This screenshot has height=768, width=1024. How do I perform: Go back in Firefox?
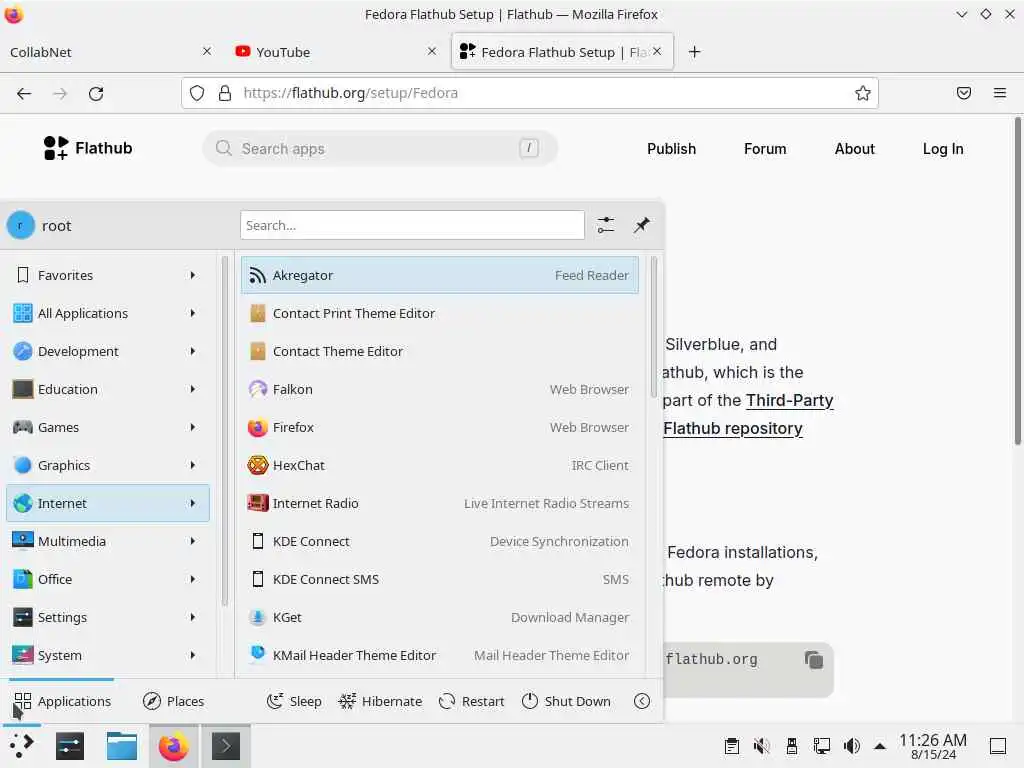(24, 93)
